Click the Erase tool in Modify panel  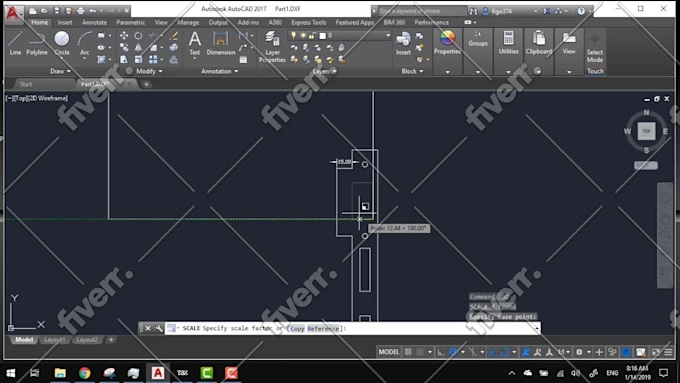click(174, 36)
